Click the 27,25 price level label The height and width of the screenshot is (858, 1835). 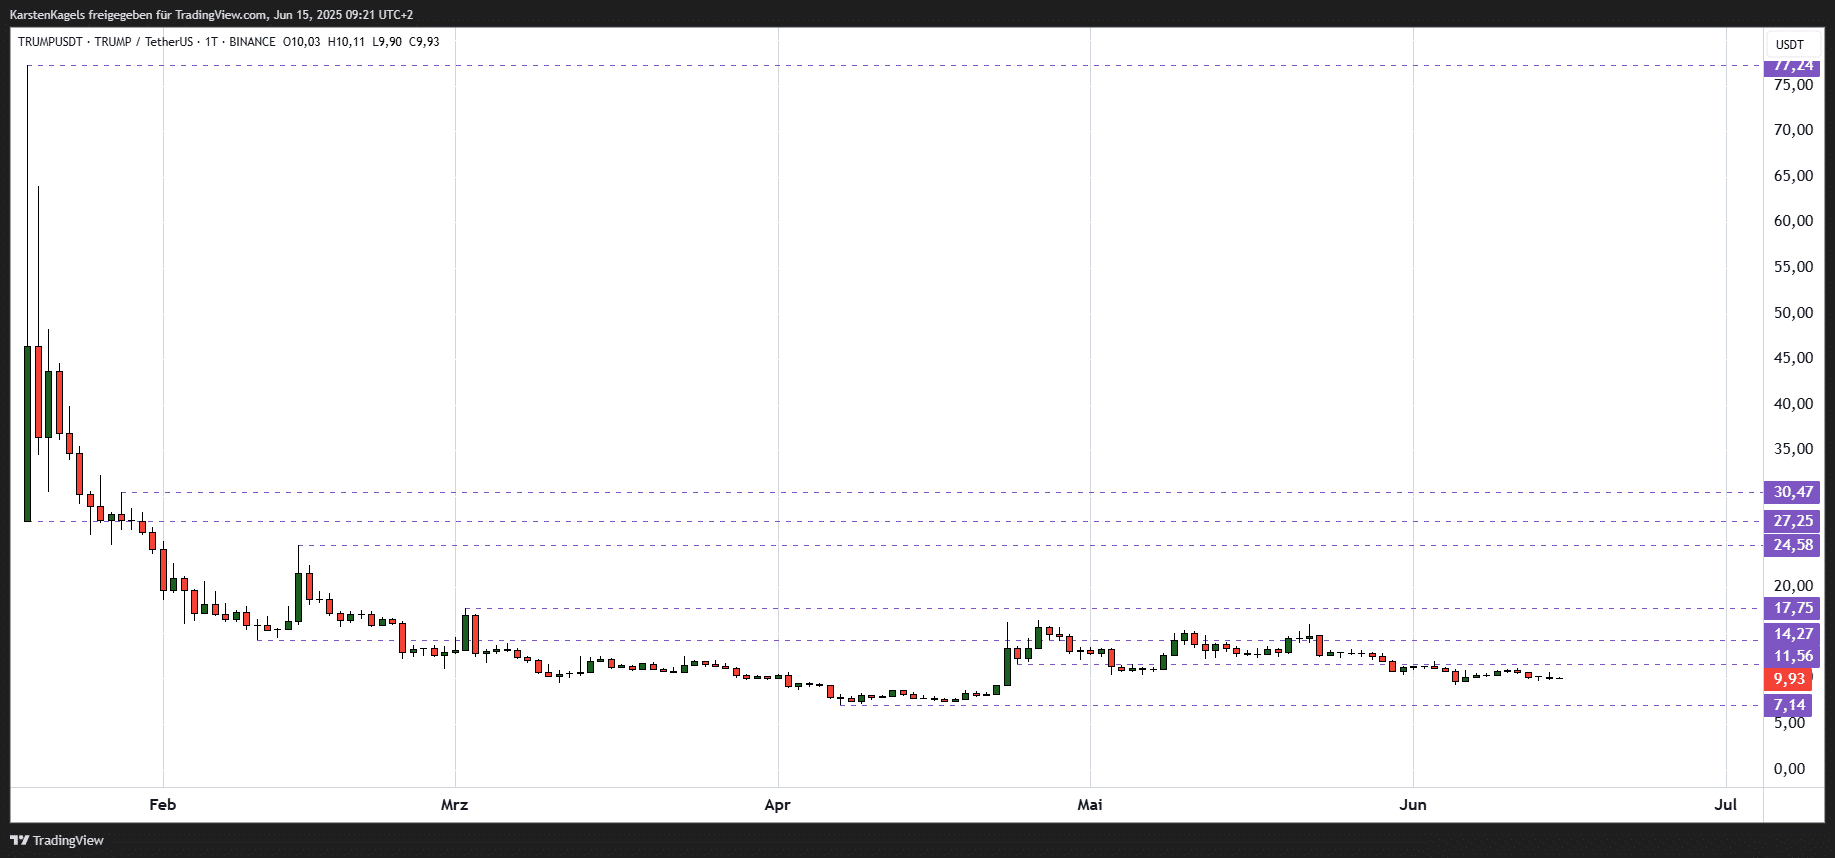1792,521
